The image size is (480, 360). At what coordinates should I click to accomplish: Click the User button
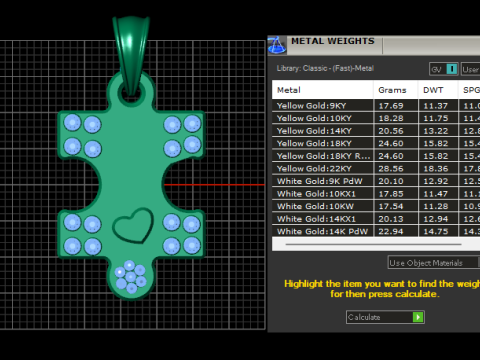coord(470,69)
